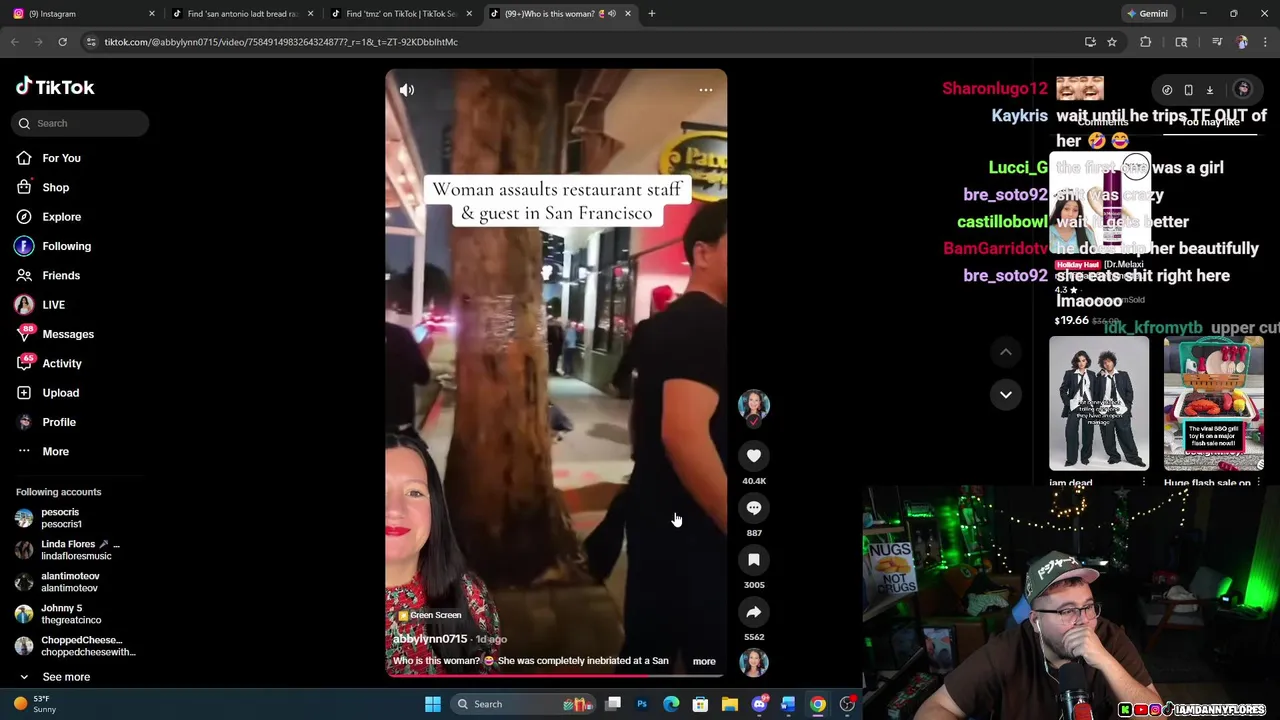Open the More menu in sidebar

tap(55, 451)
